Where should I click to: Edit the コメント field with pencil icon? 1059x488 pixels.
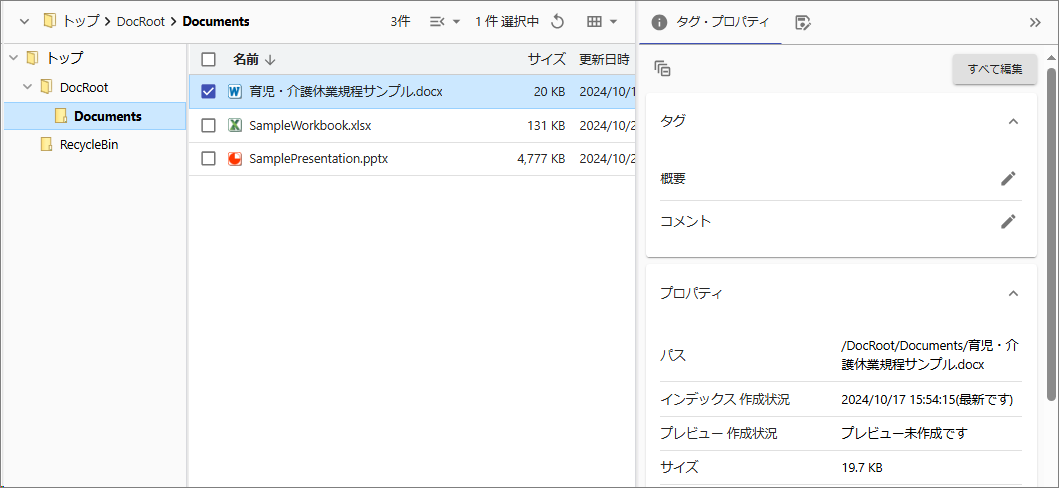point(1008,221)
